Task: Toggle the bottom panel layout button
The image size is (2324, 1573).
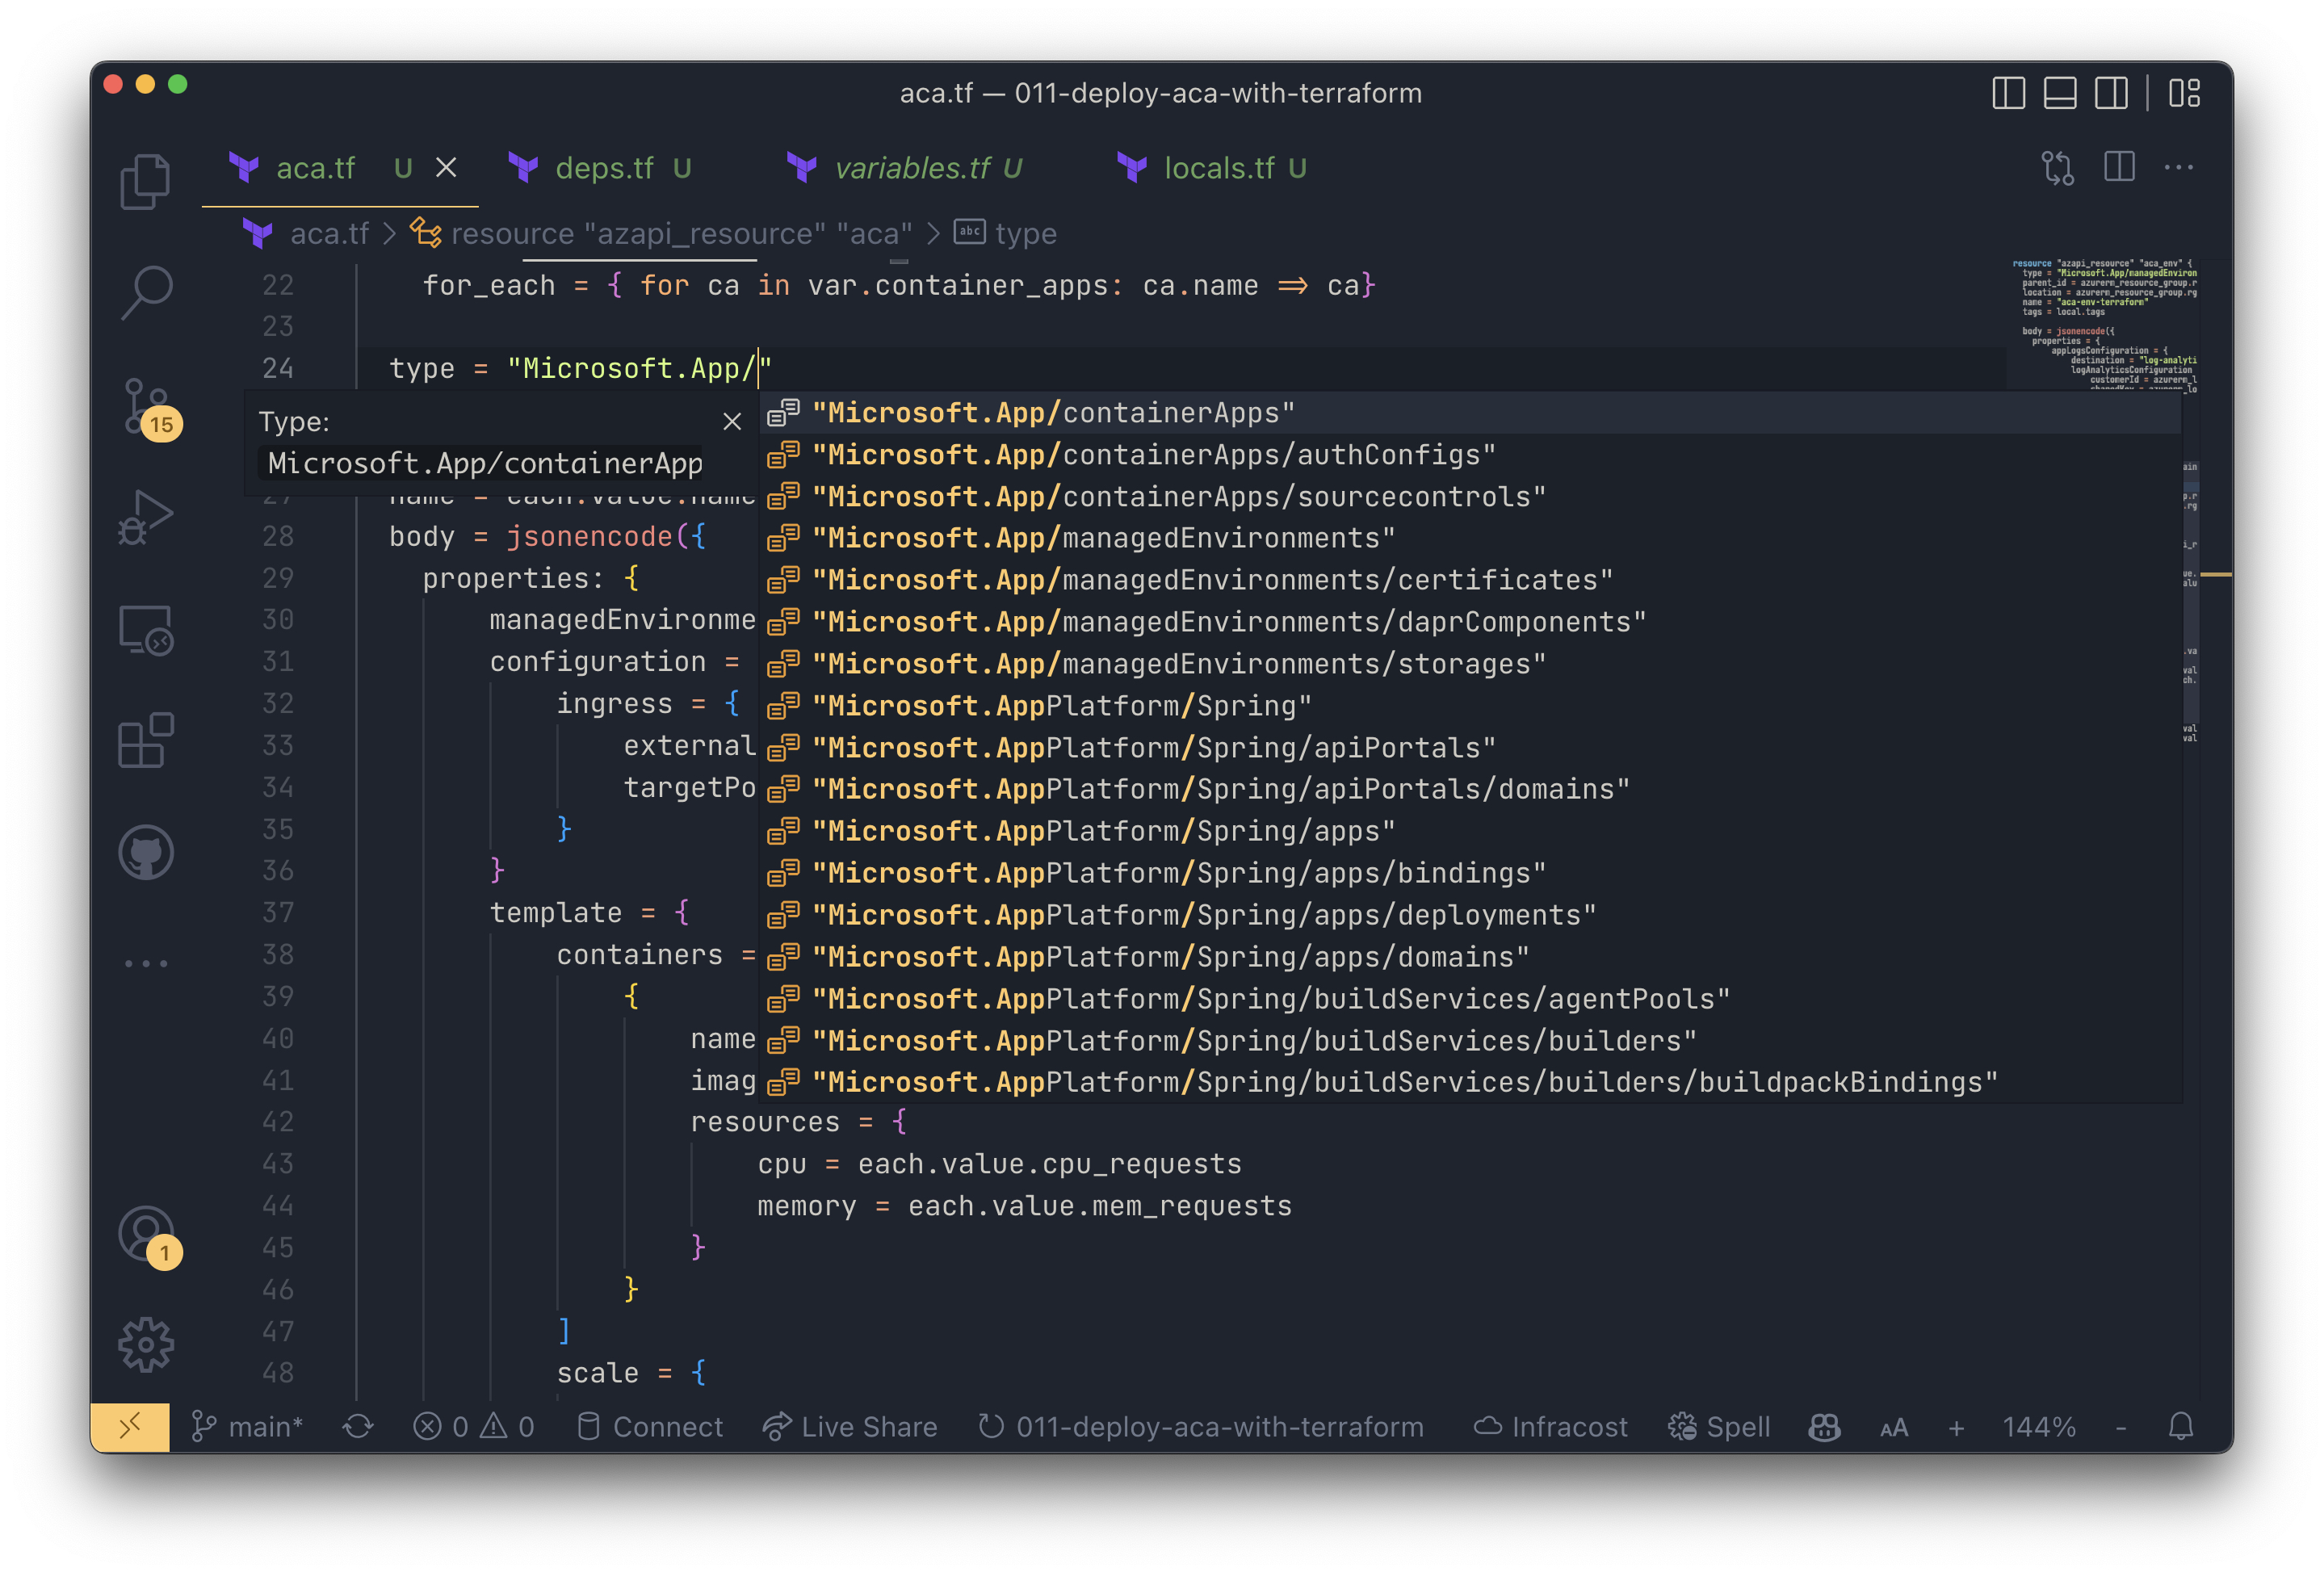Action: click(2060, 93)
